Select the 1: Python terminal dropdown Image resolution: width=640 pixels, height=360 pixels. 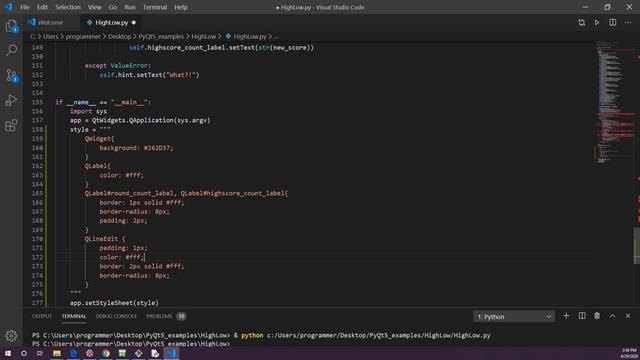pyautogui.click(x=514, y=316)
